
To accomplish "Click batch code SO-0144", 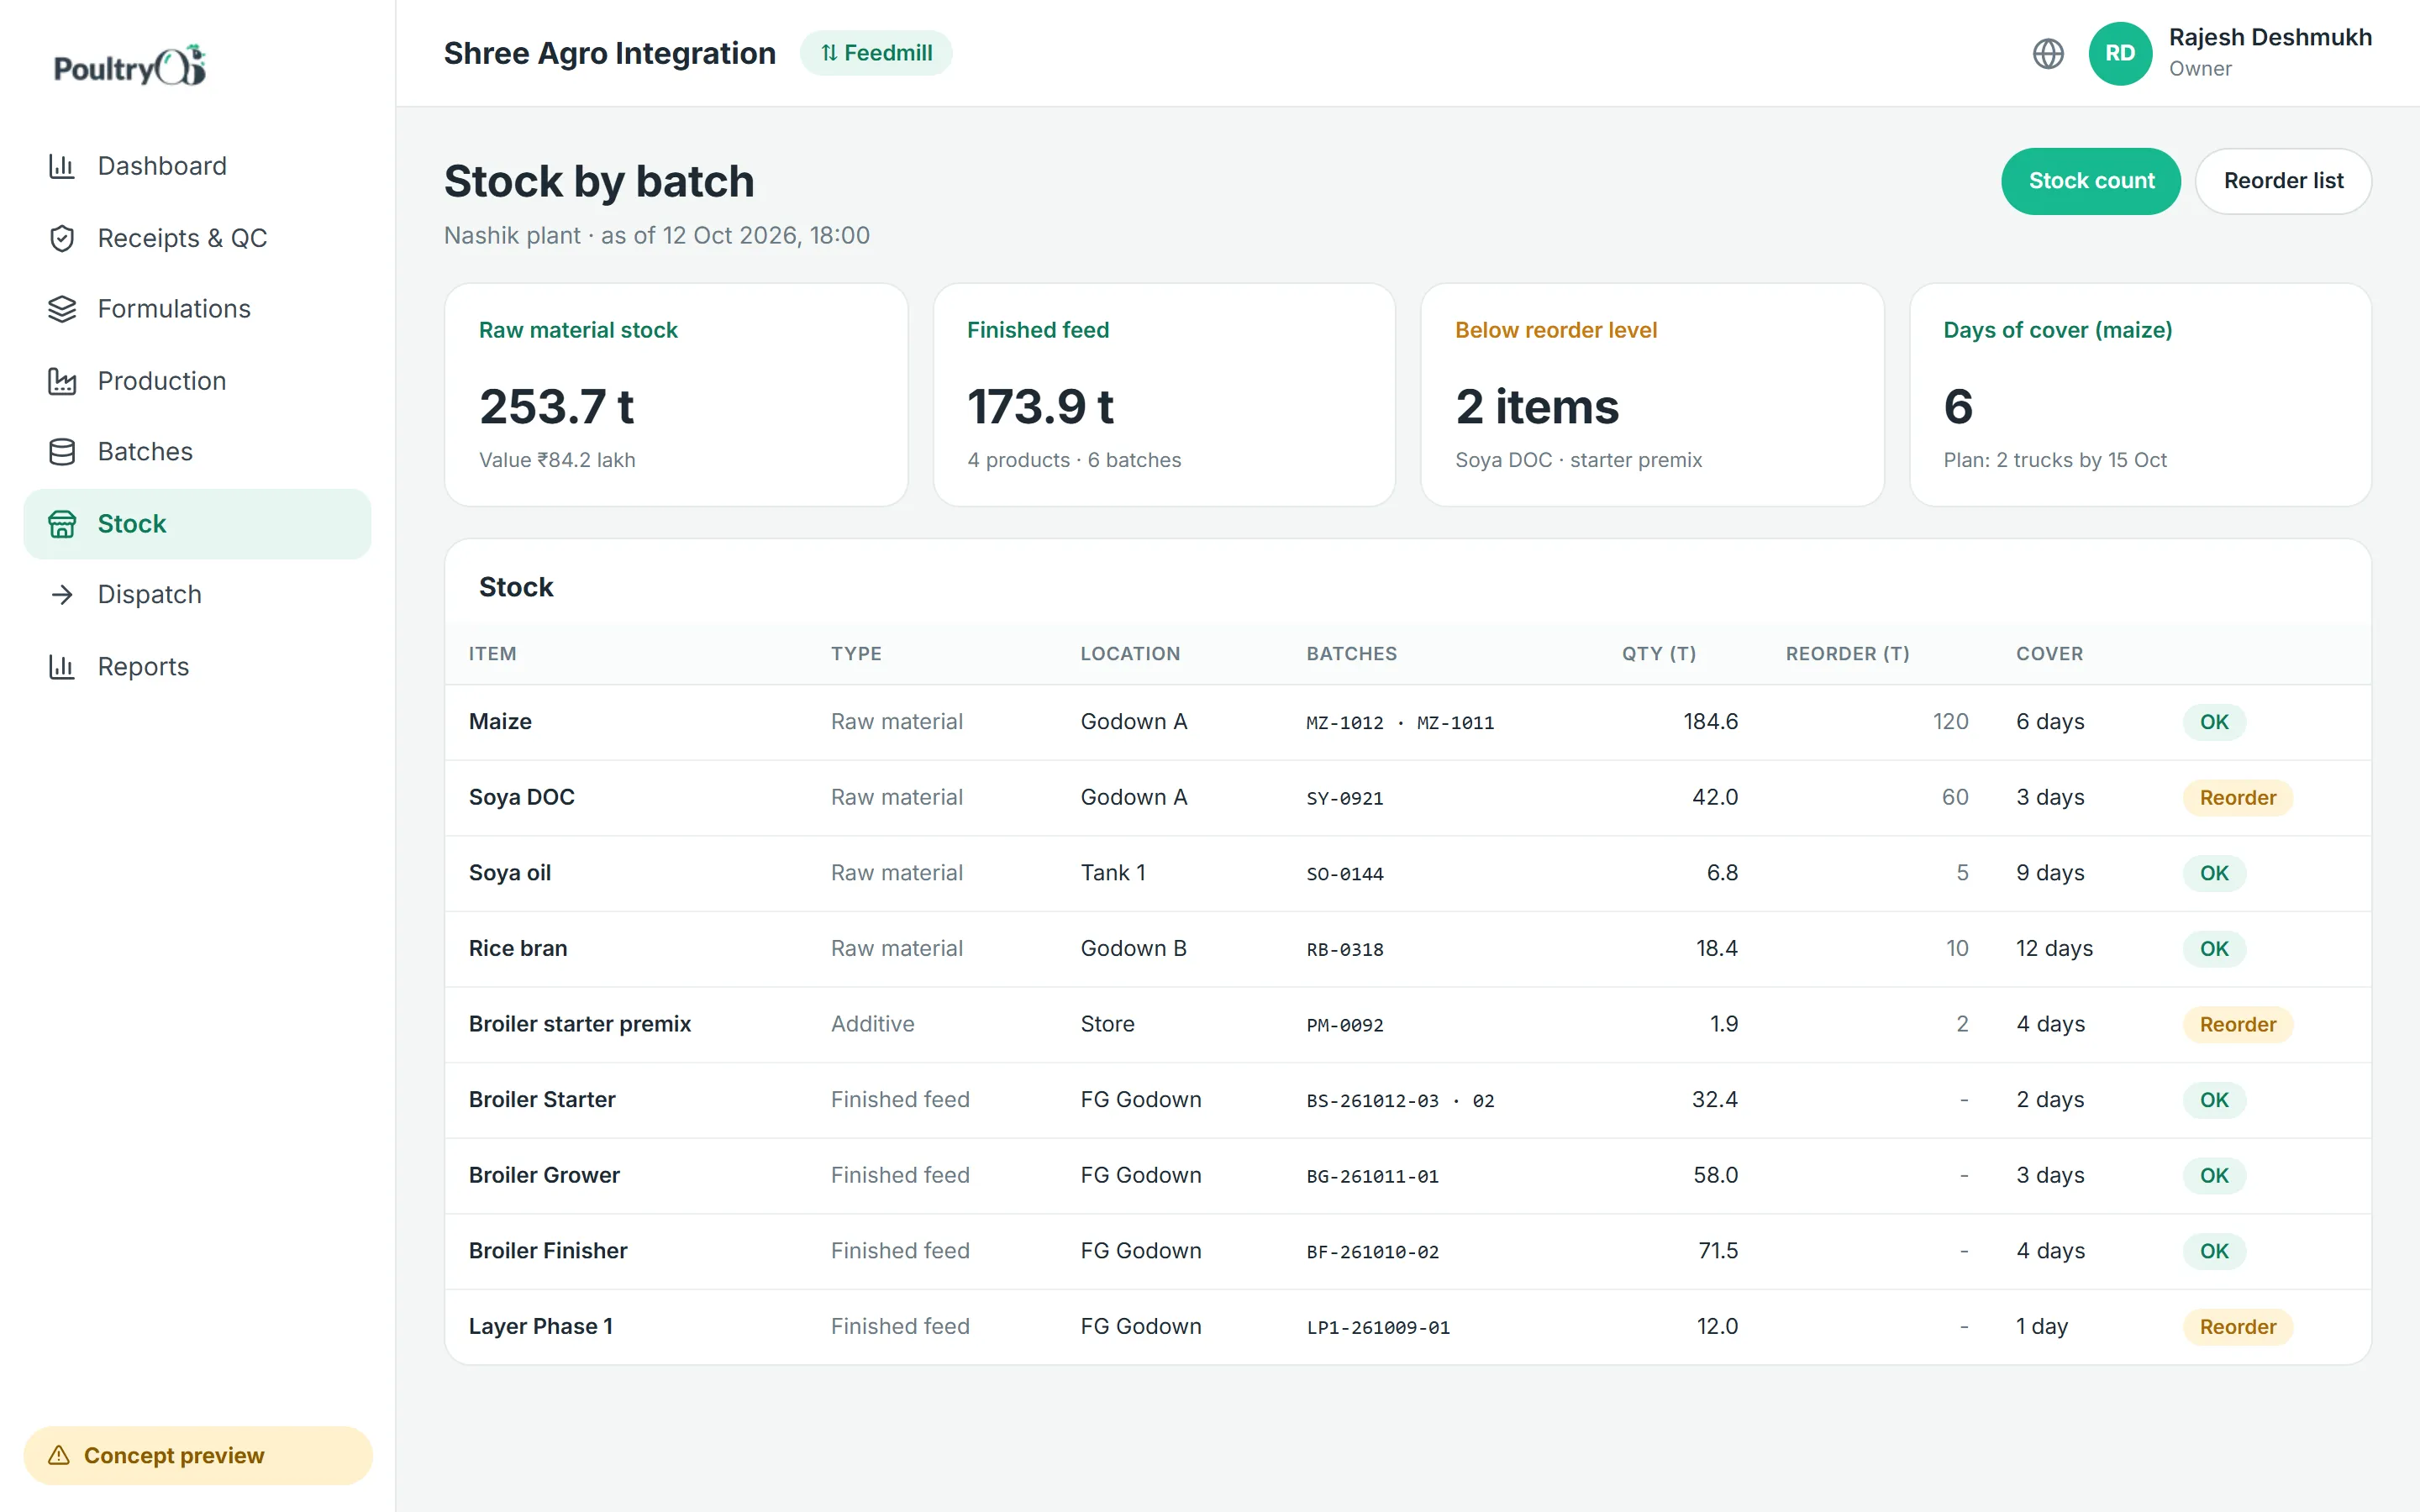I will pyautogui.click(x=1344, y=874).
